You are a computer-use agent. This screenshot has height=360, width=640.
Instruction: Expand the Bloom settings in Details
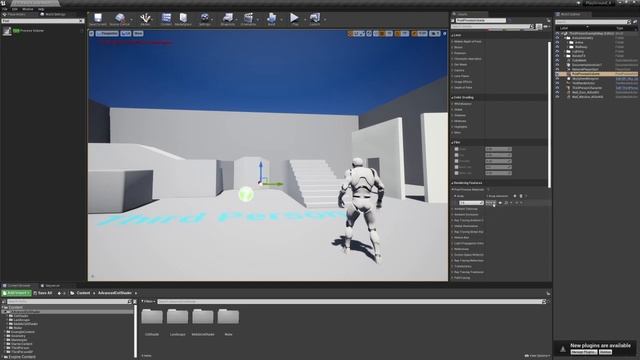pos(452,47)
